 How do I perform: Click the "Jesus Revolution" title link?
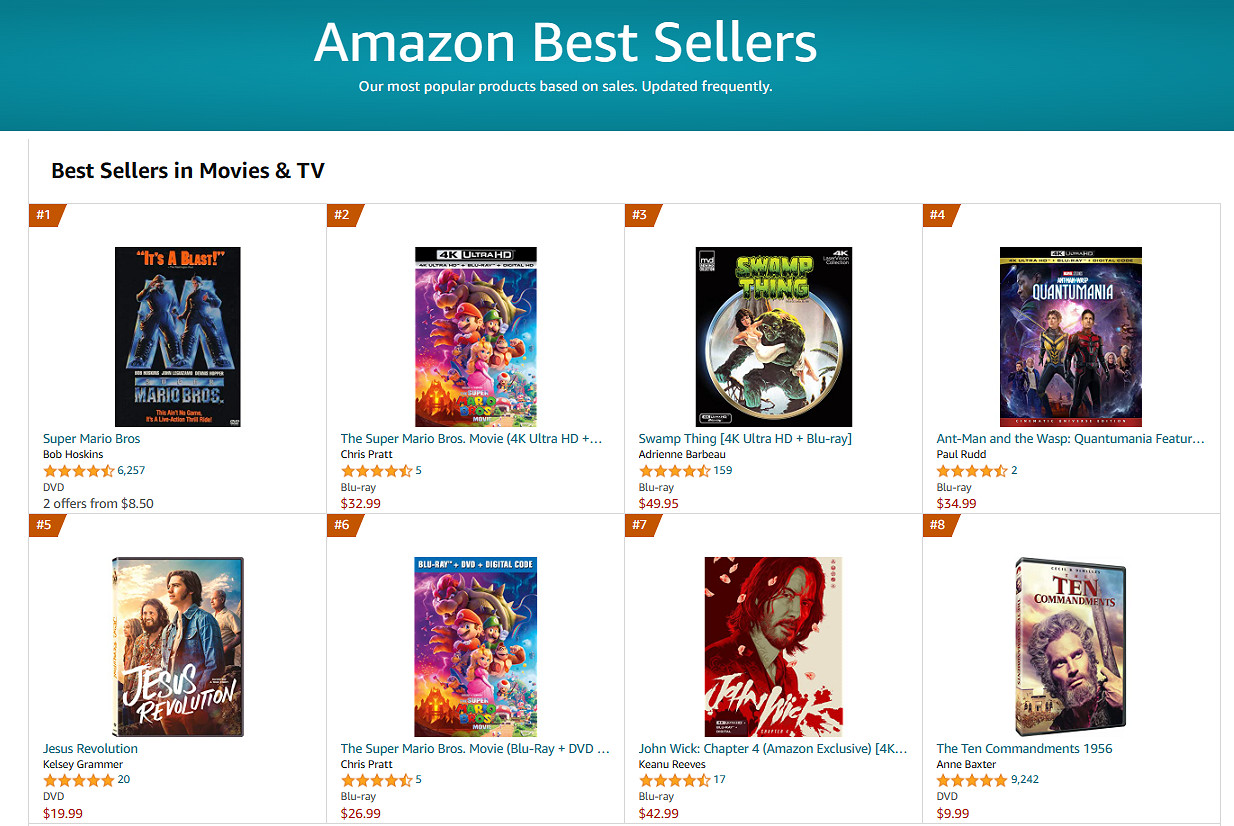tap(90, 749)
